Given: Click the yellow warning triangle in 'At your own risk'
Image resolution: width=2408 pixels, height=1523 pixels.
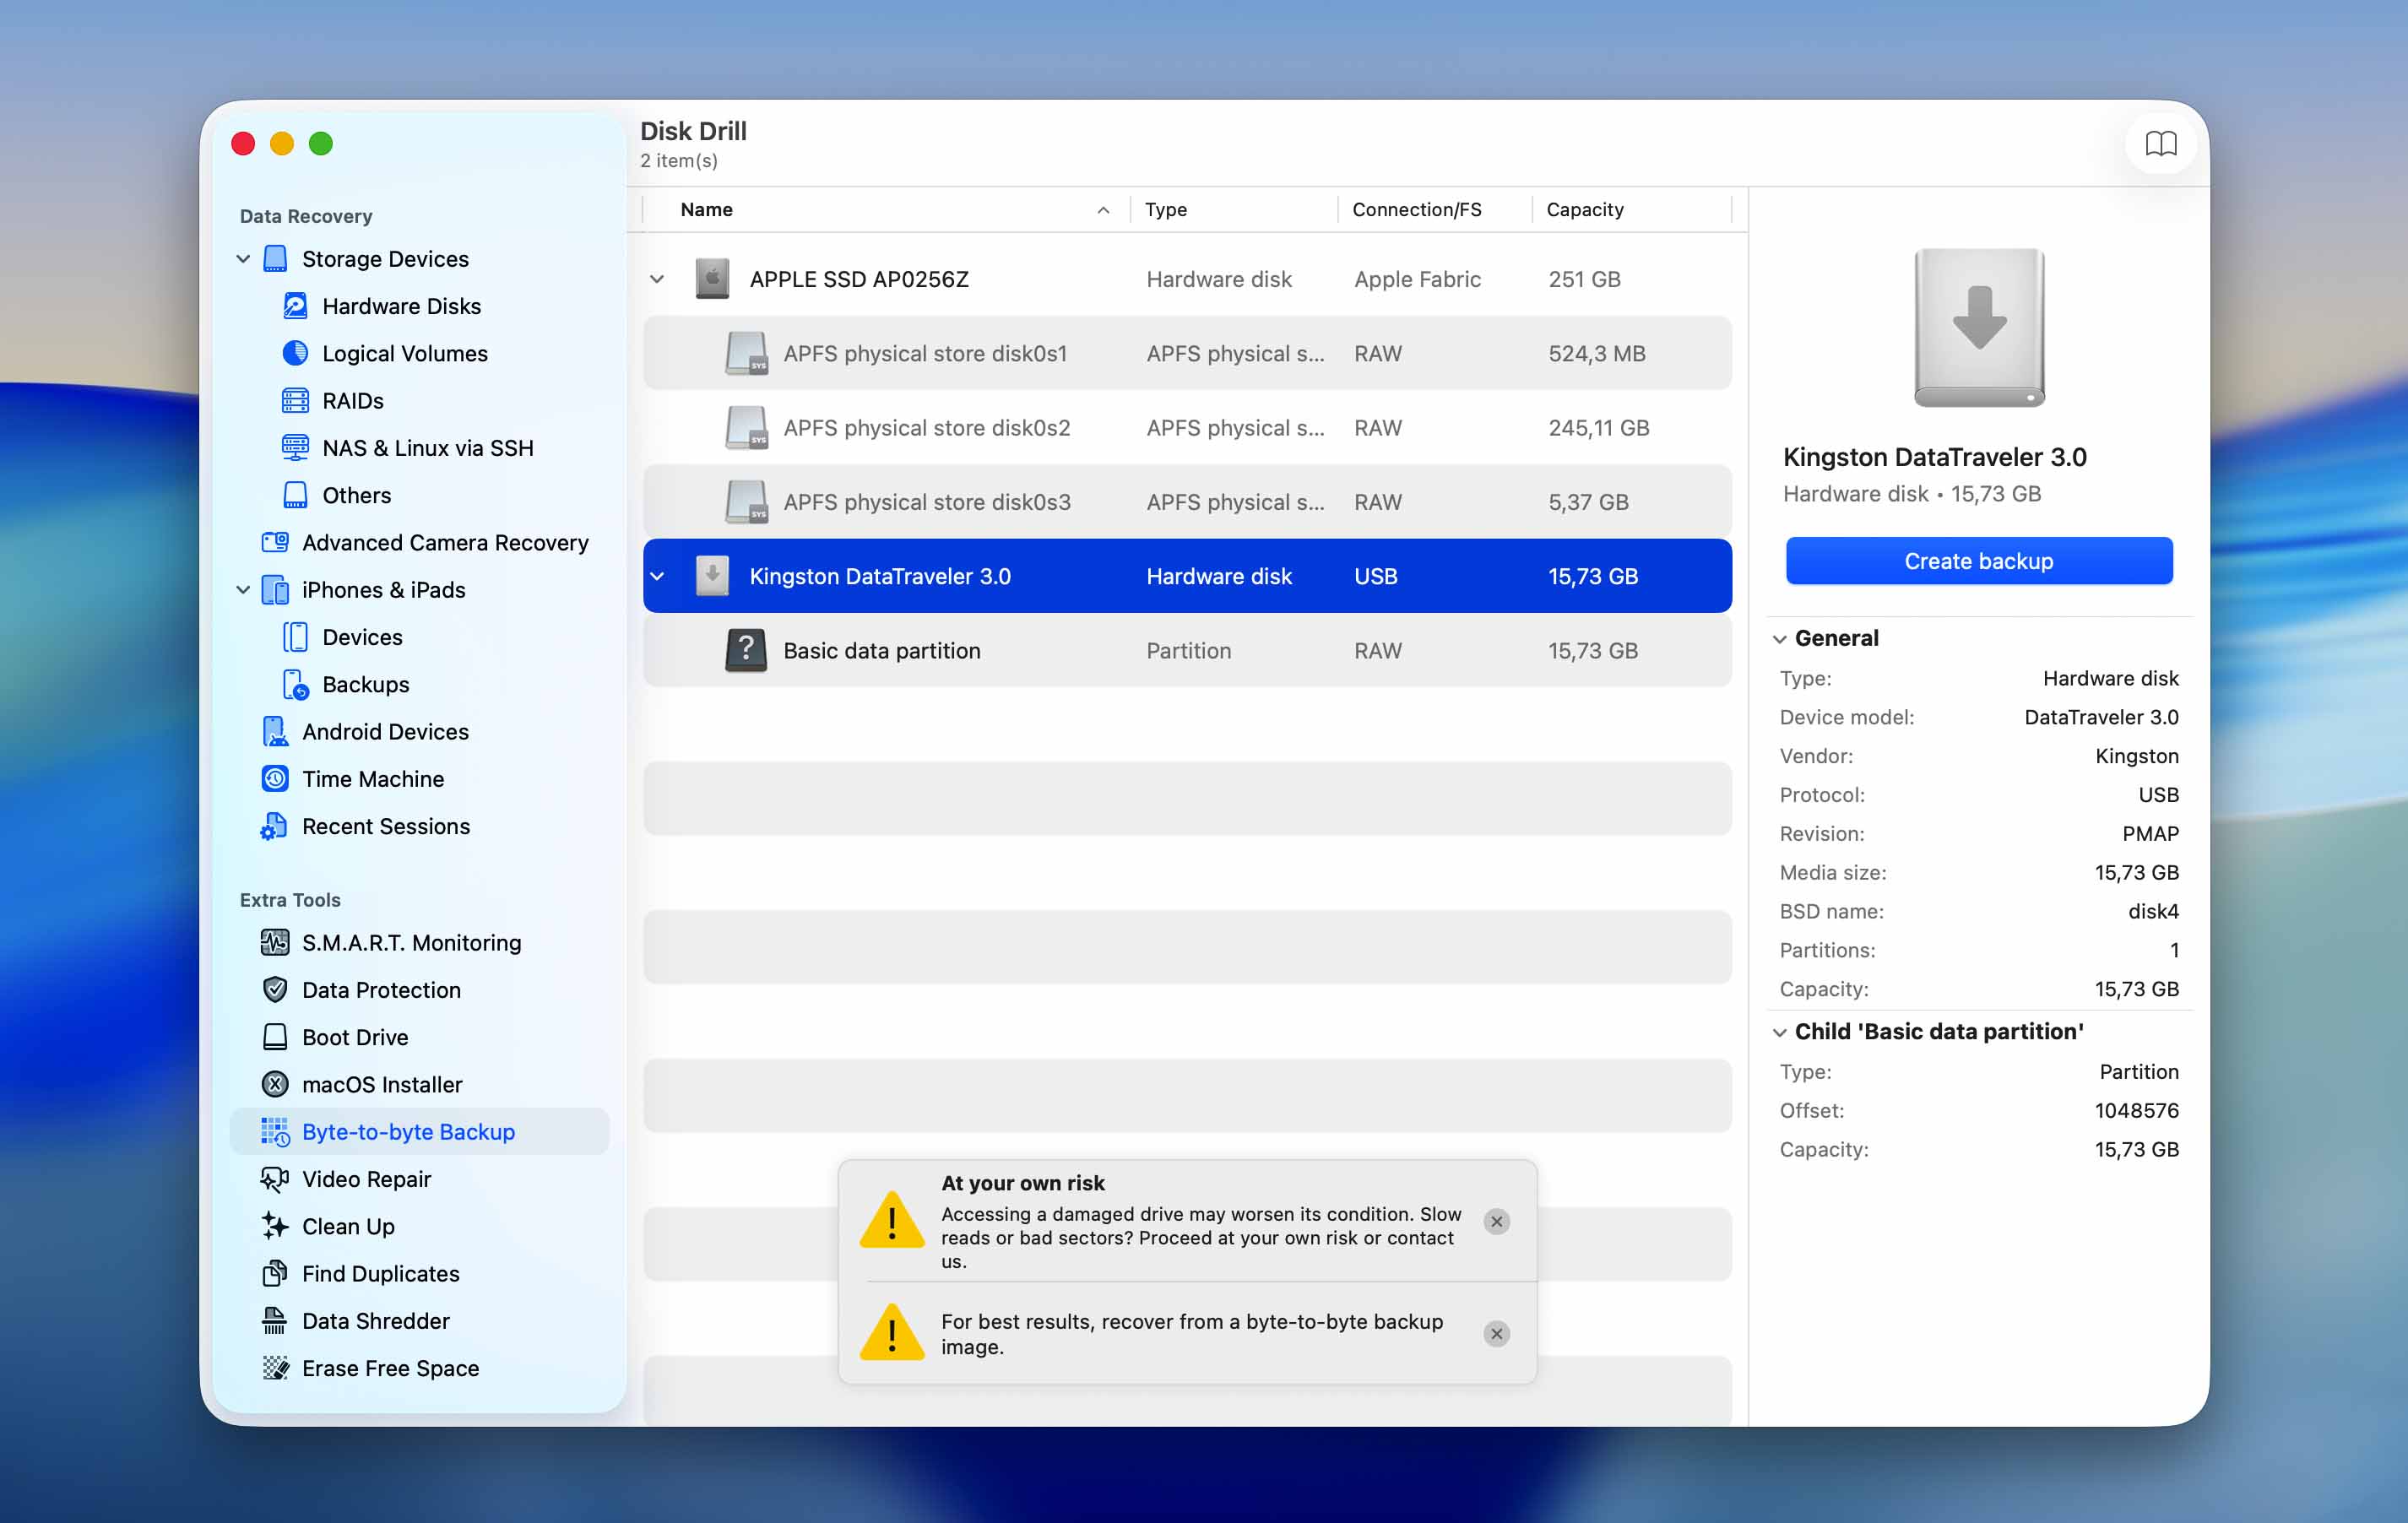Looking at the screenshot, I should pyautogui.click(x=891, y=1220).
